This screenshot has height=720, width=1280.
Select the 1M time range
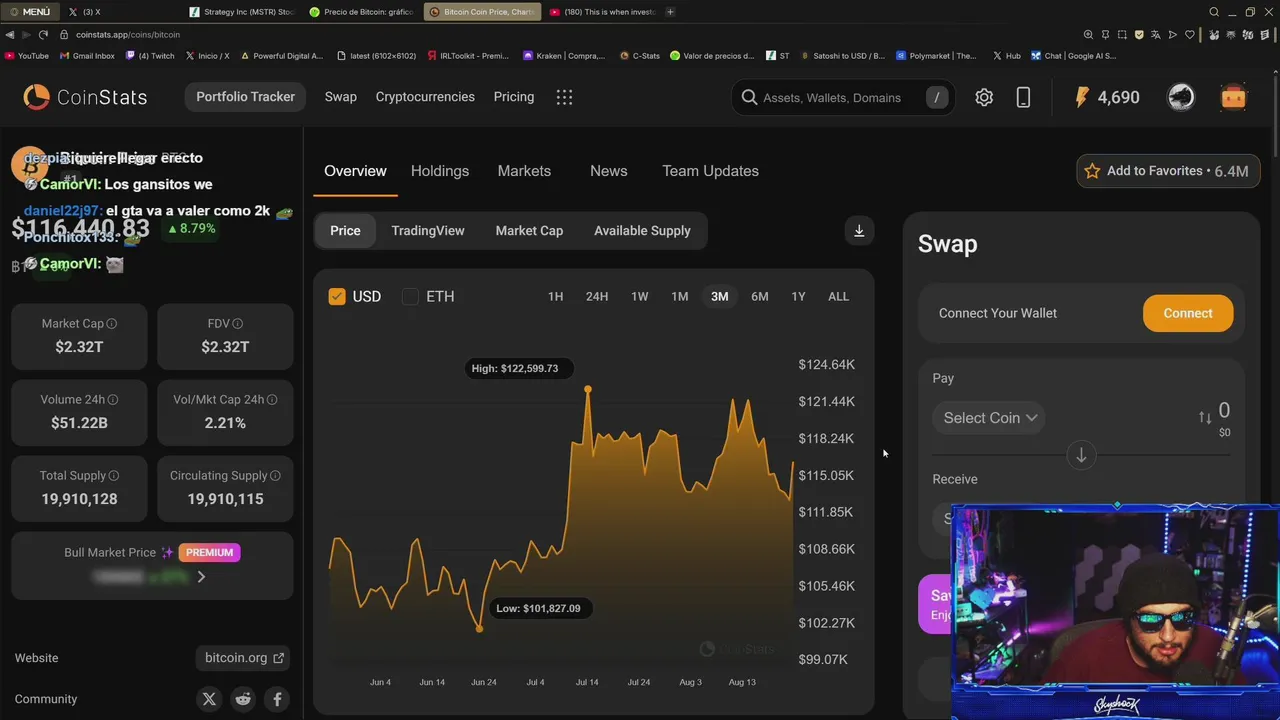point(680,296)
